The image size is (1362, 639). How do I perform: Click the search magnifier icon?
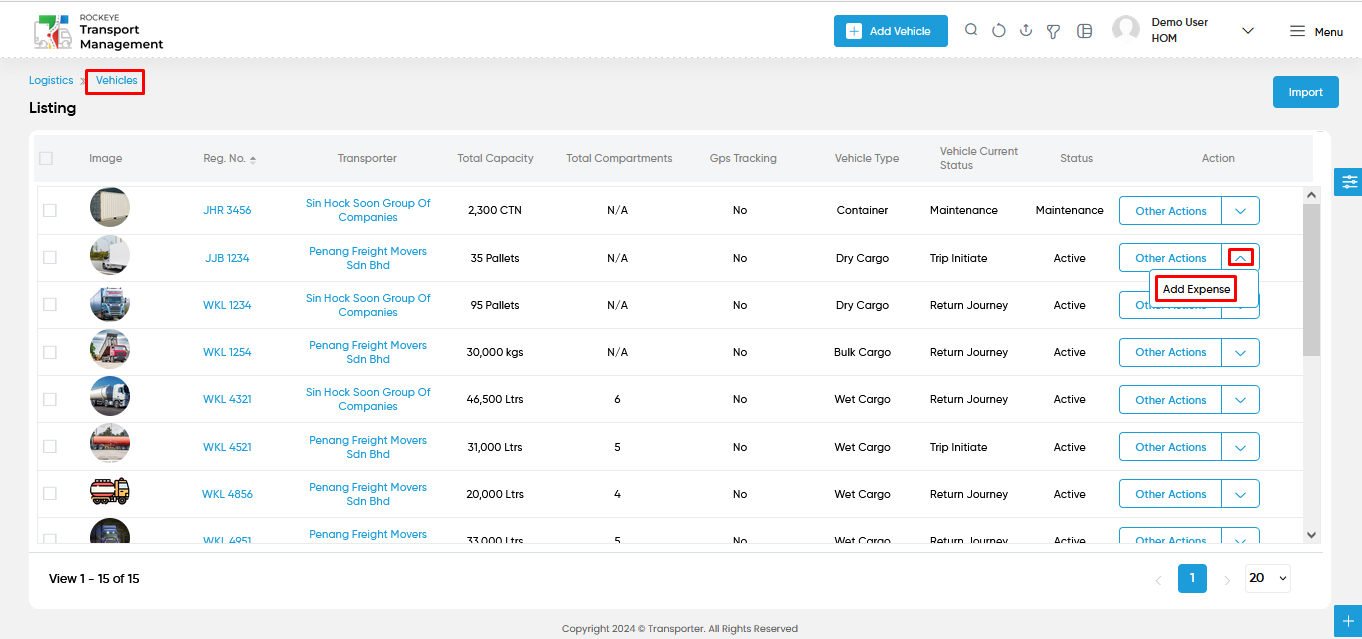click(x=971, y=30)
